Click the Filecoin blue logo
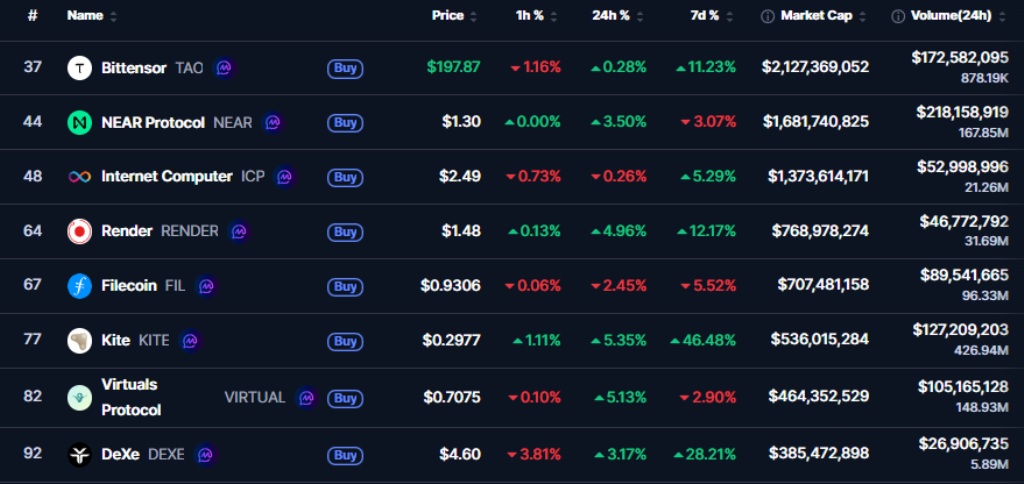The image size is (1024, 484). pos(79,286)
